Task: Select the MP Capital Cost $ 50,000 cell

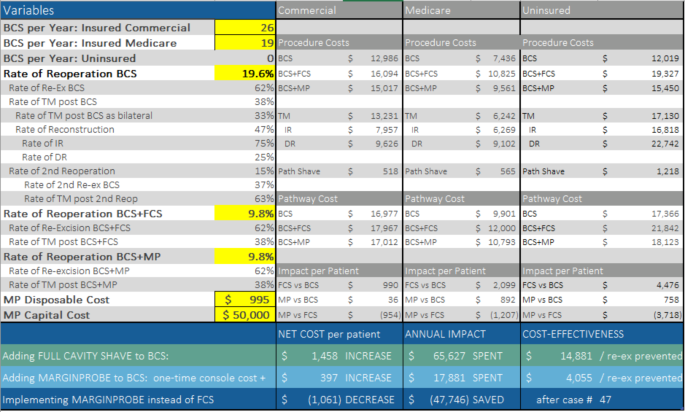Action: [245, 315]
